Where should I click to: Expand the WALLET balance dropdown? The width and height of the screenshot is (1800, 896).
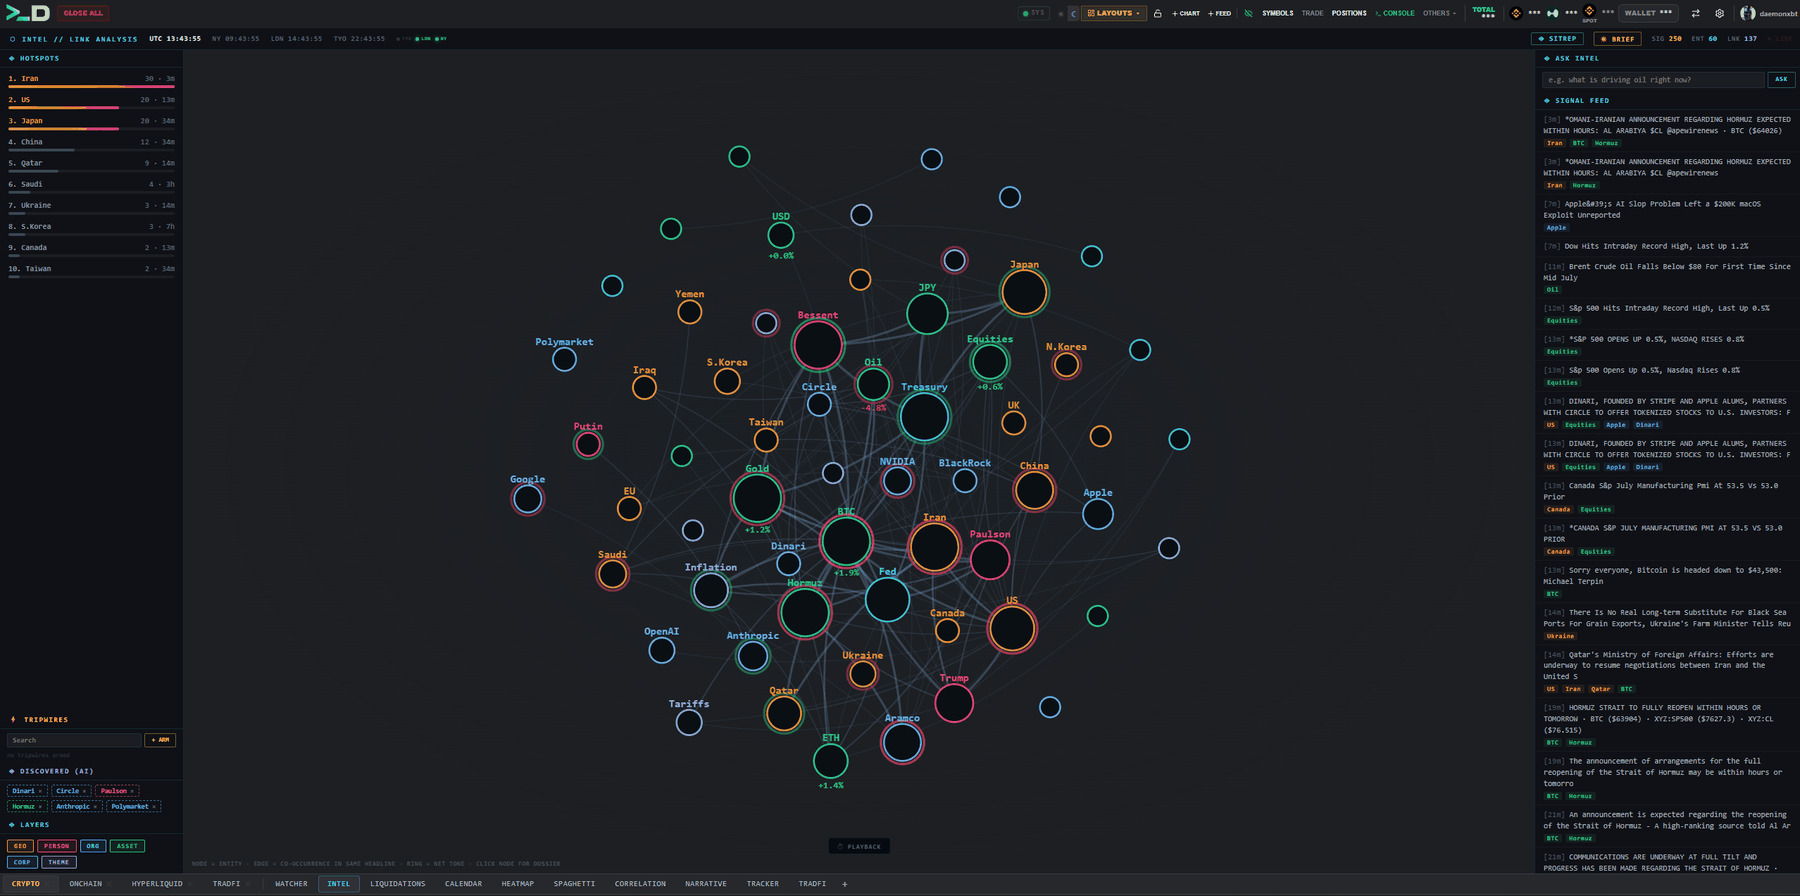coord(1648,13)
